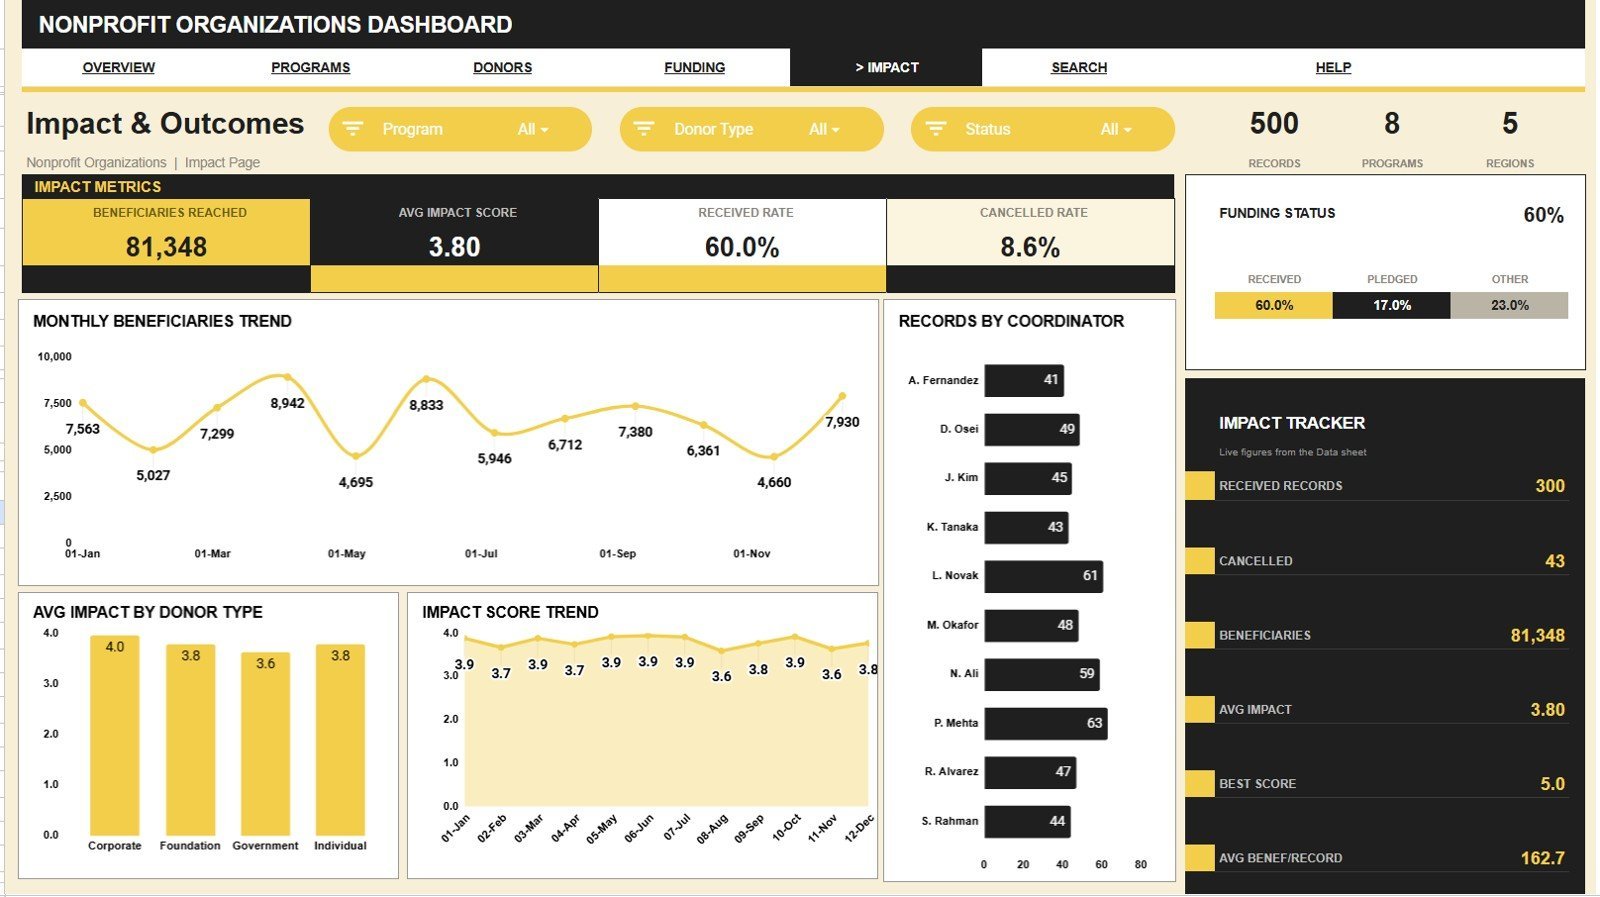Click the yellow marker beside Best Score
This screenshot has width=1600, height=897.
pyautogui.click(x=1199, y=784)
